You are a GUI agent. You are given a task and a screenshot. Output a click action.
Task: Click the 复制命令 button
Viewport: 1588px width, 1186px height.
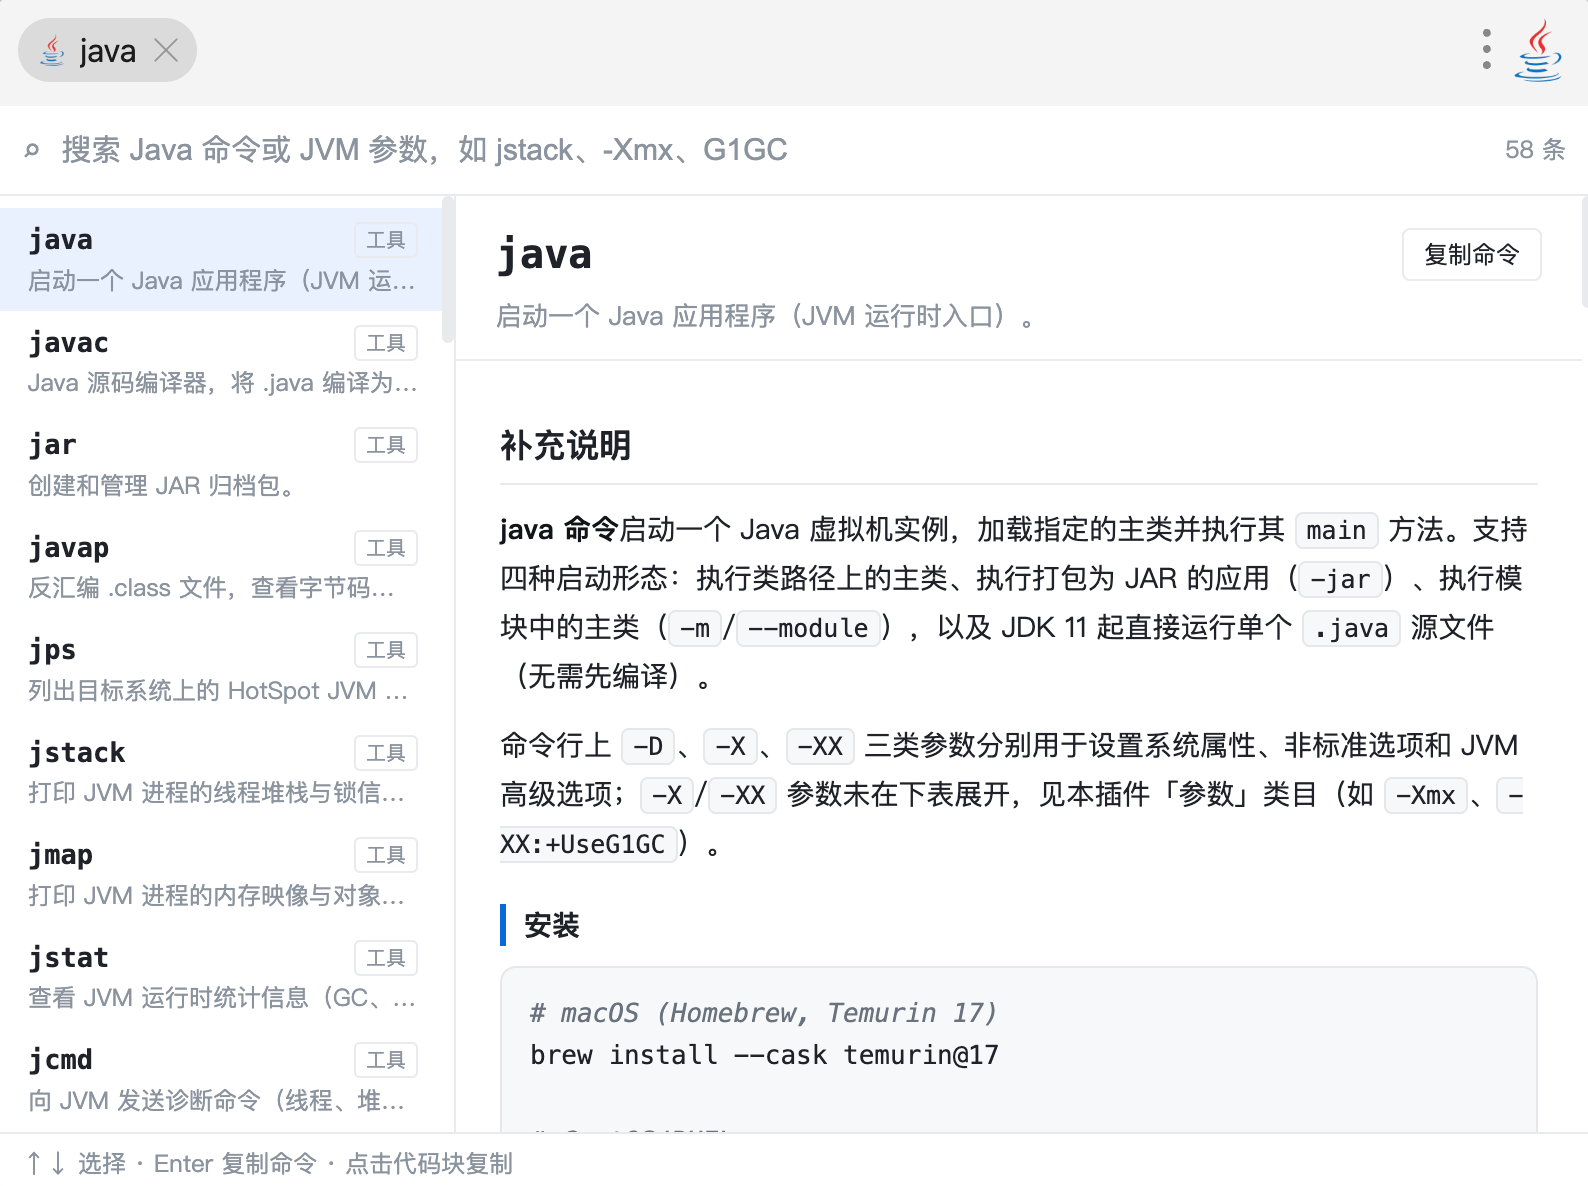1471,255
